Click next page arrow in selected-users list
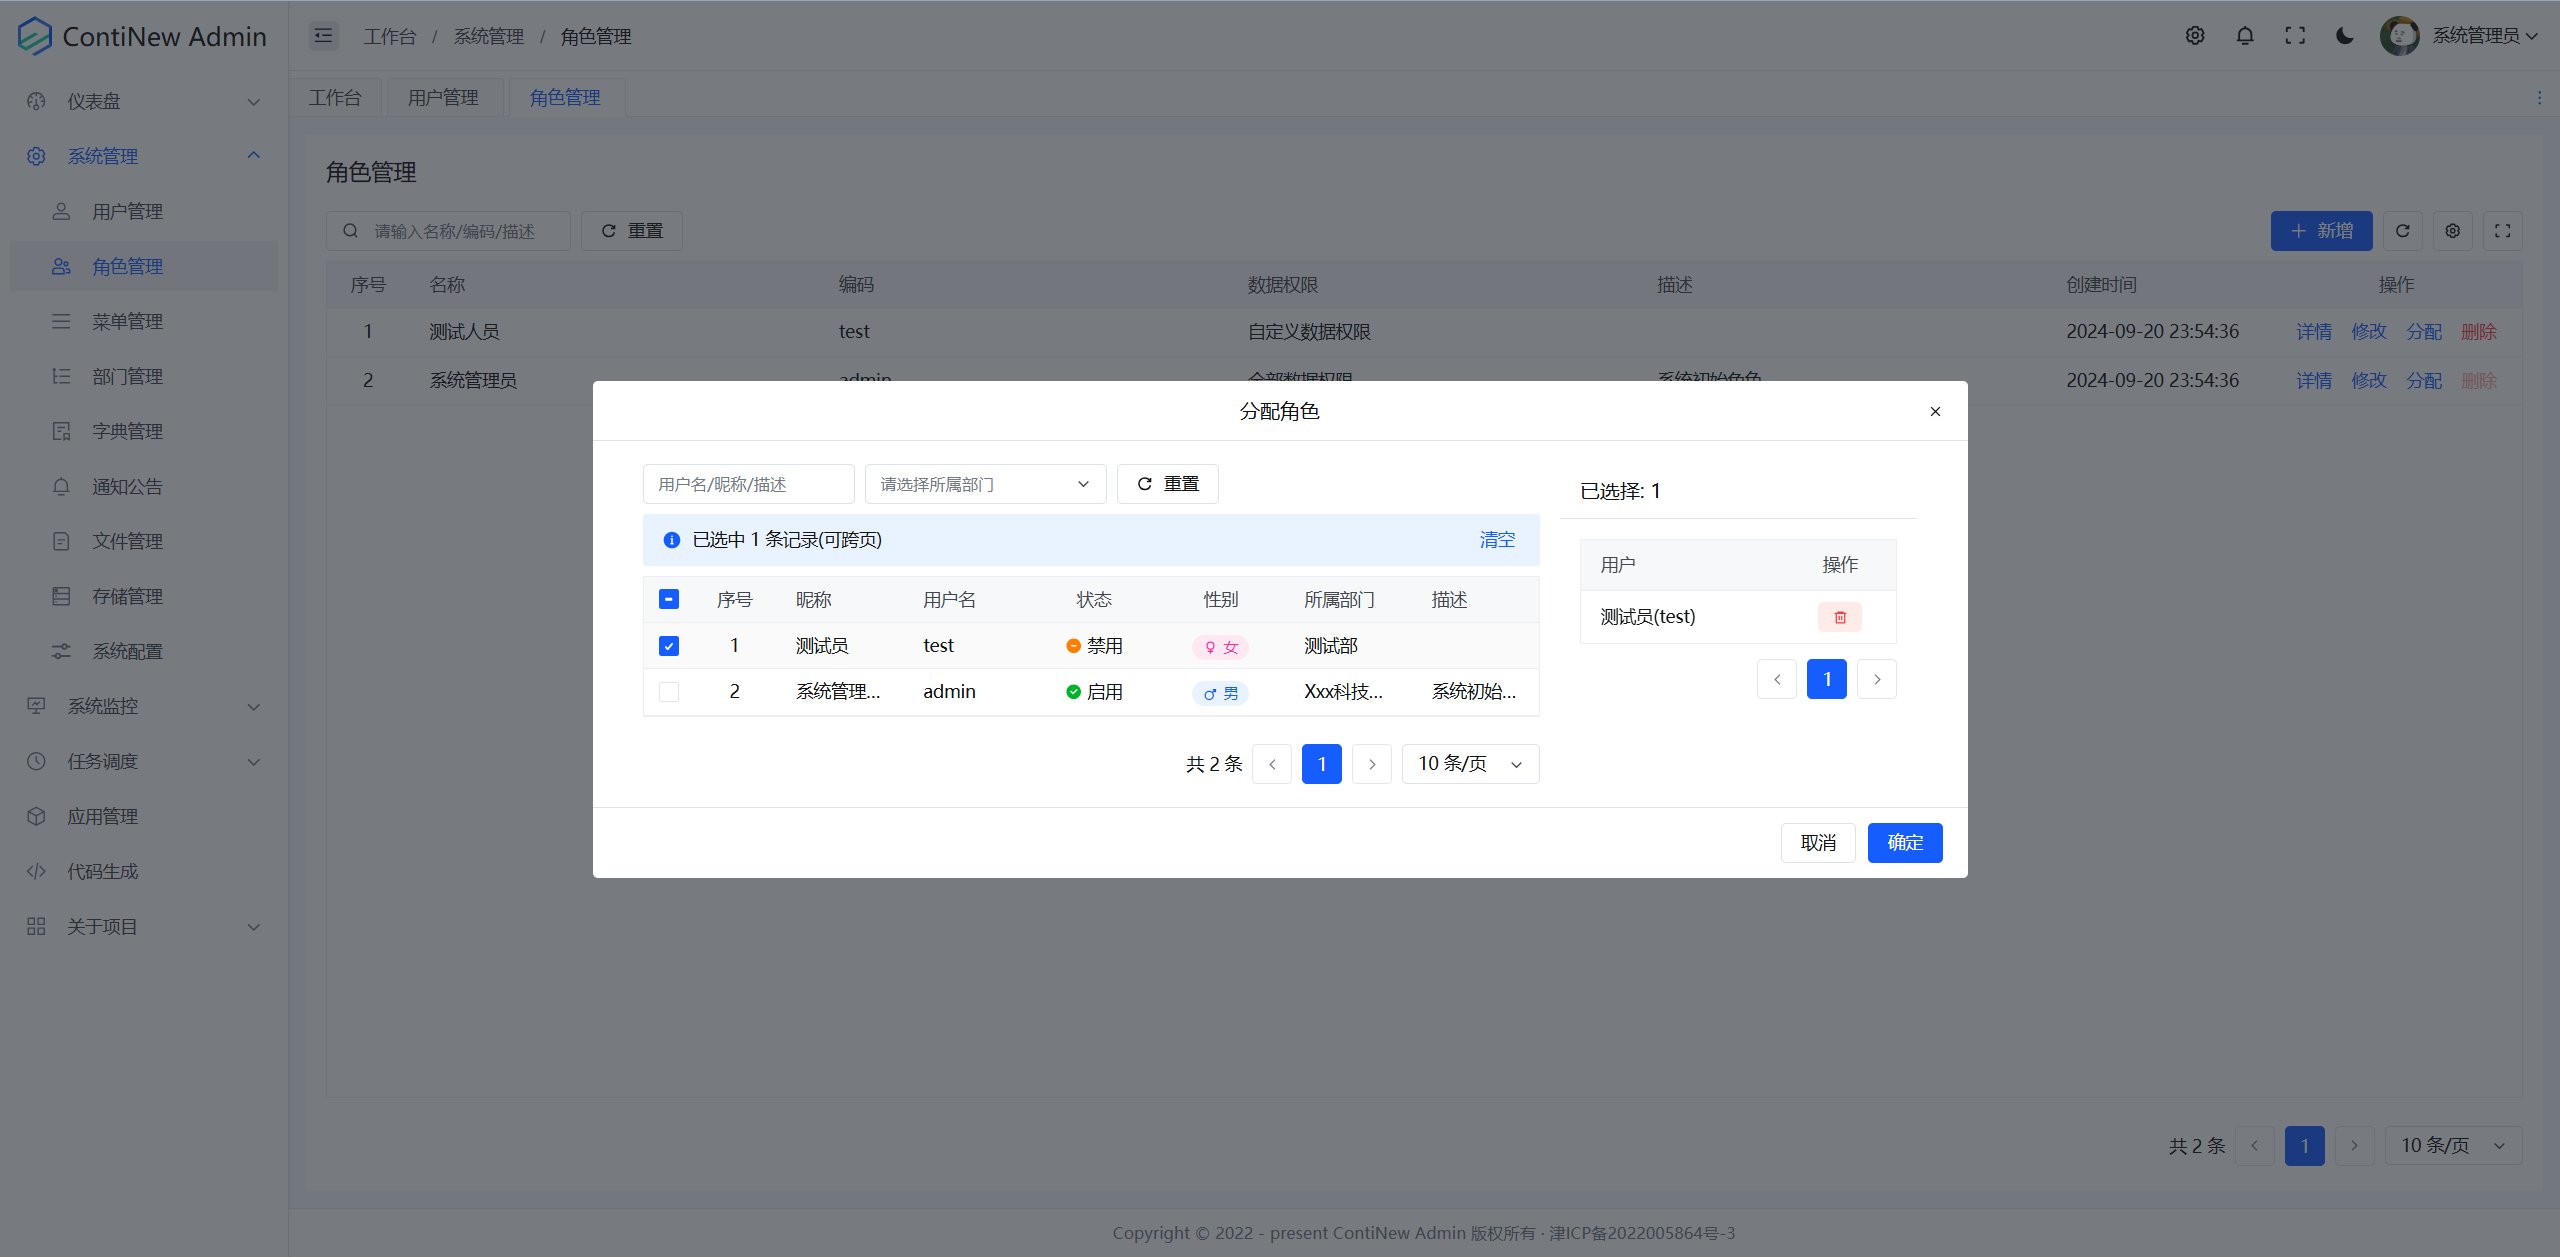 coord(1877,680)
